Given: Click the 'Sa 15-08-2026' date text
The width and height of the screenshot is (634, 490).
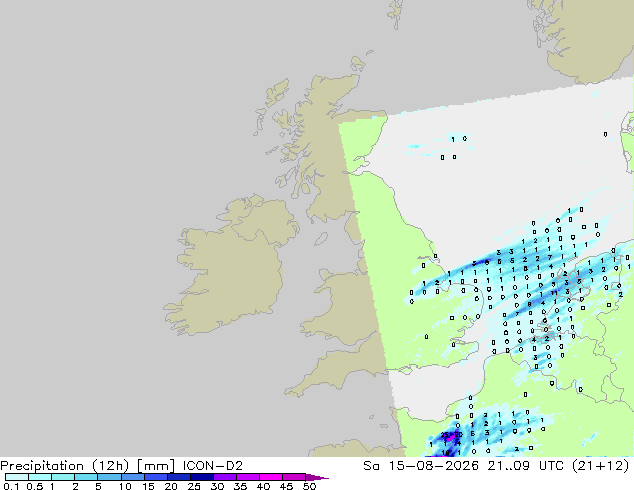Looking at the screenshot, I should (x=421, y=466).
